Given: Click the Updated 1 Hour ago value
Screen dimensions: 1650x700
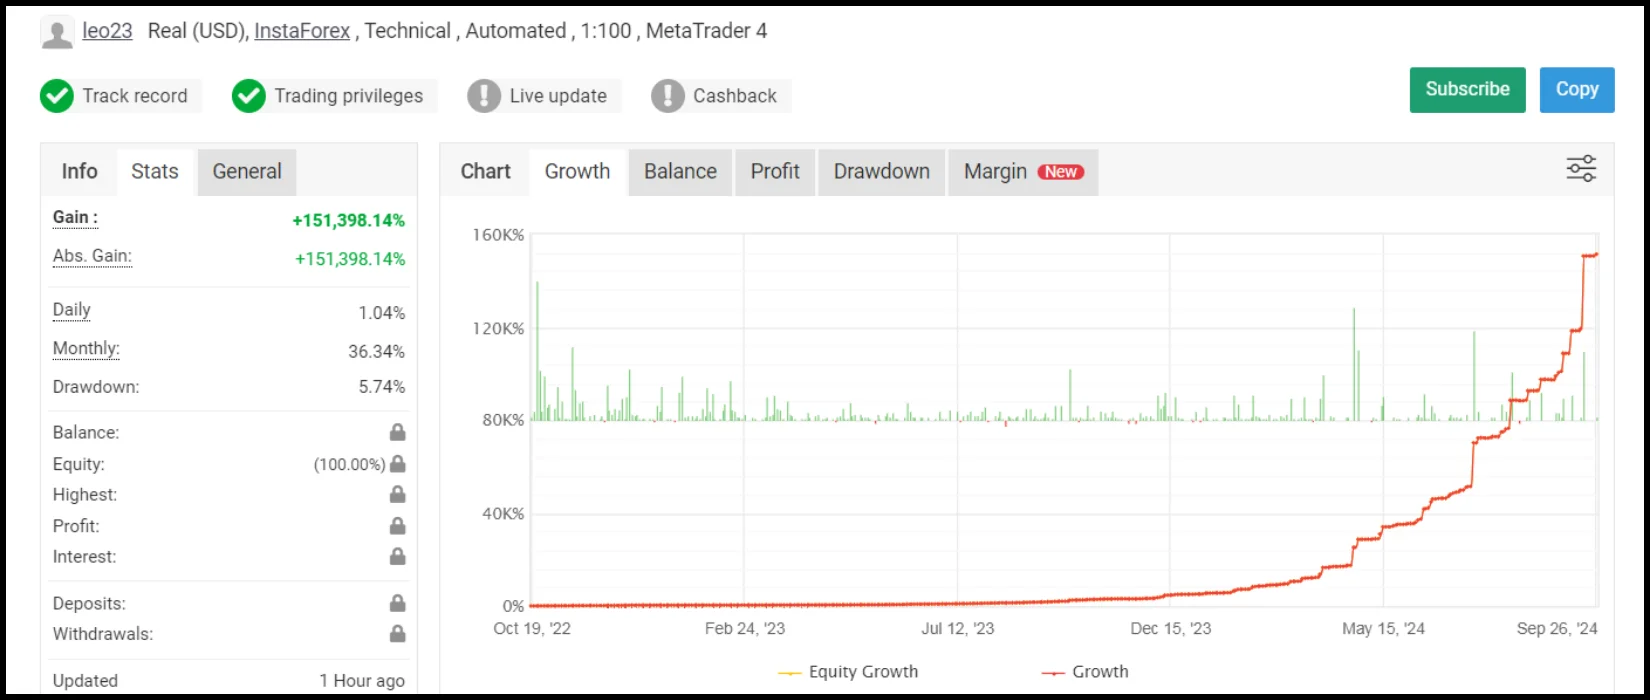Looking at the screenshot, I should 362,681.
